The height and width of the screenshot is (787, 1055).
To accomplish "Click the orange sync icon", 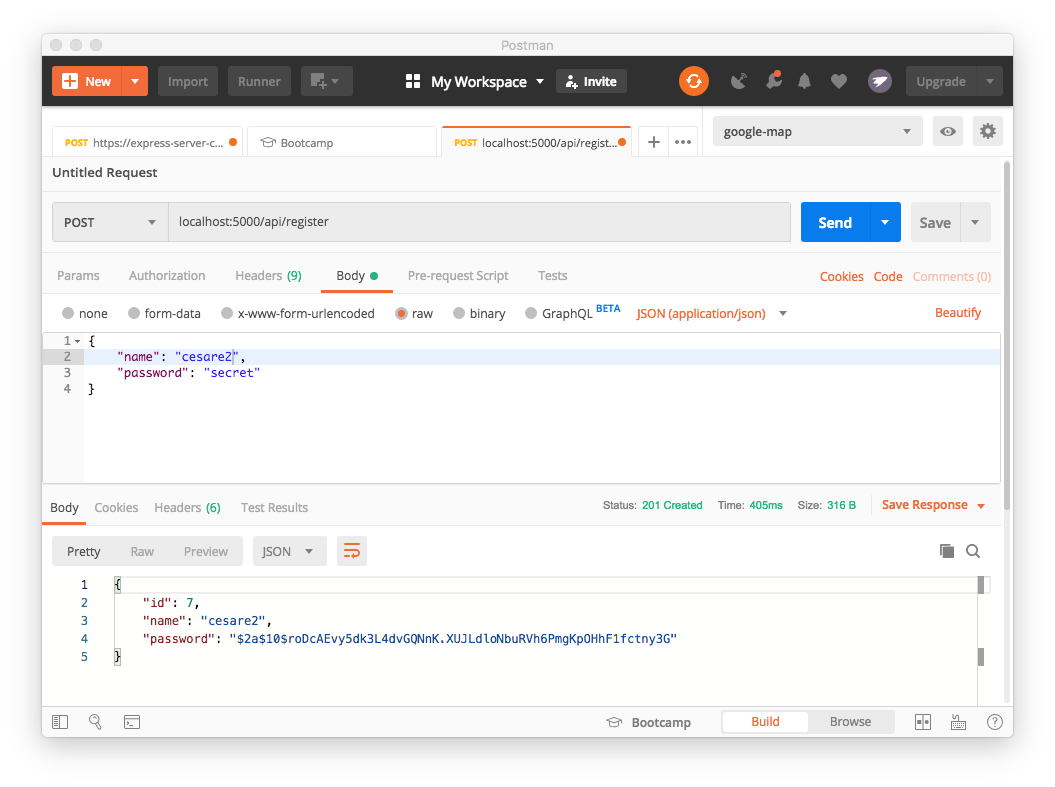I will 694,81.
